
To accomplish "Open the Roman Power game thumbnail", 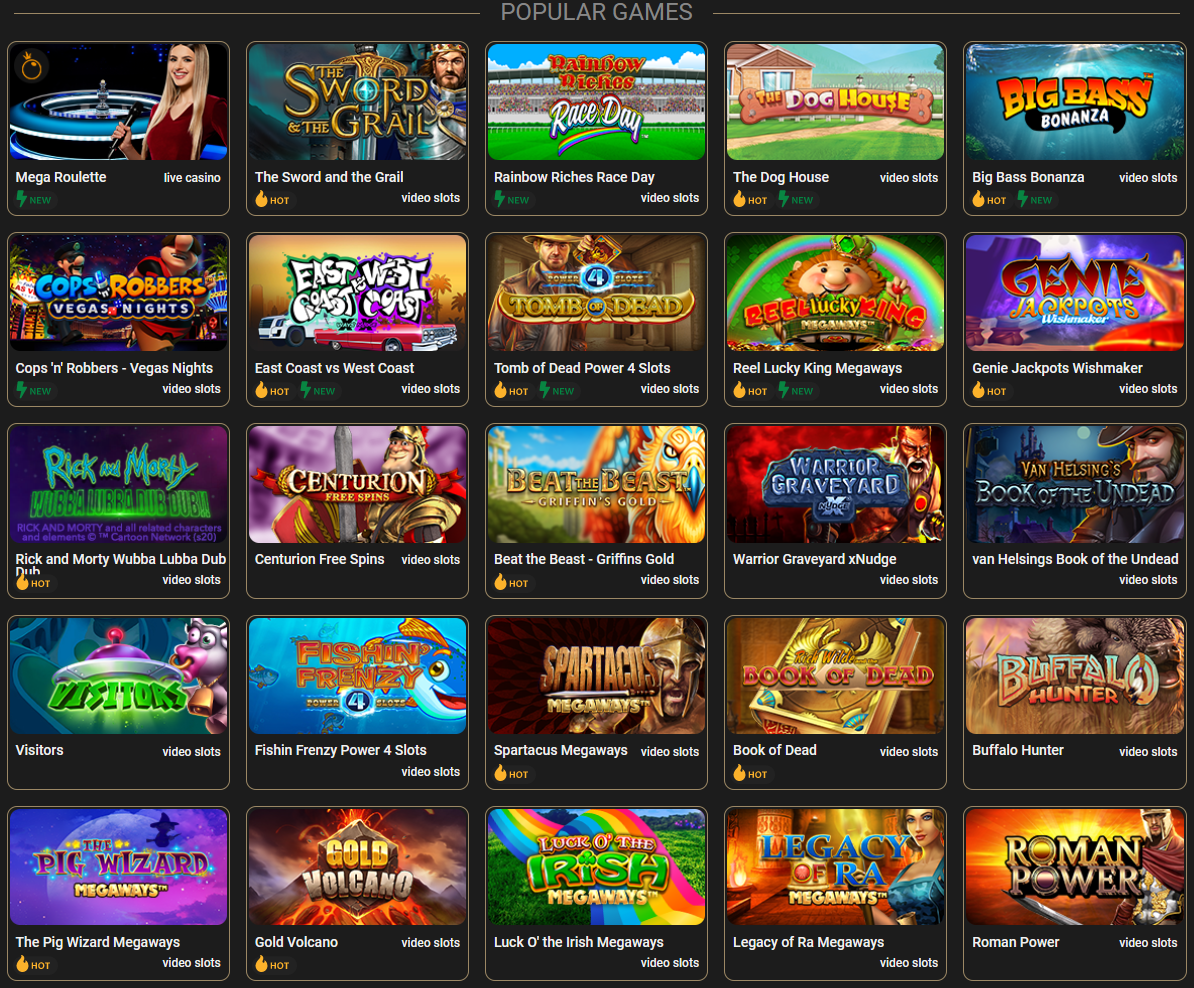I will point(1074,867).
